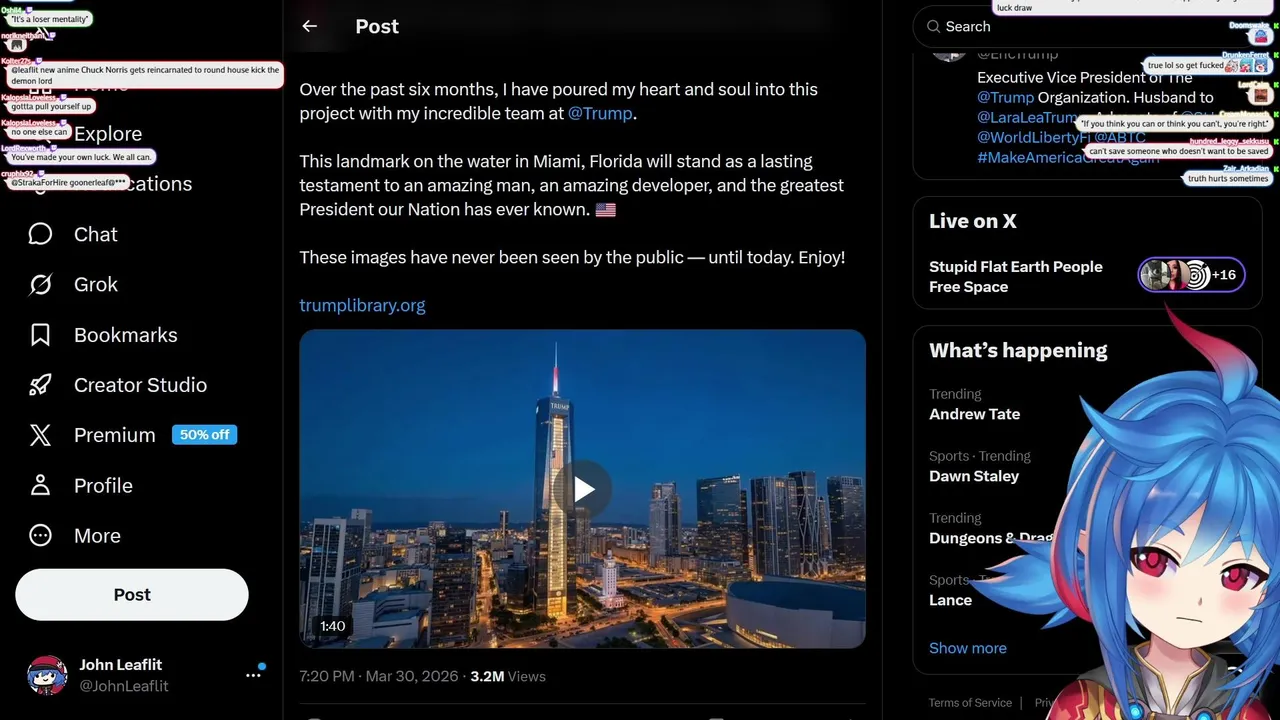Click the @JohnLeaflit handle

coord(124,686)
